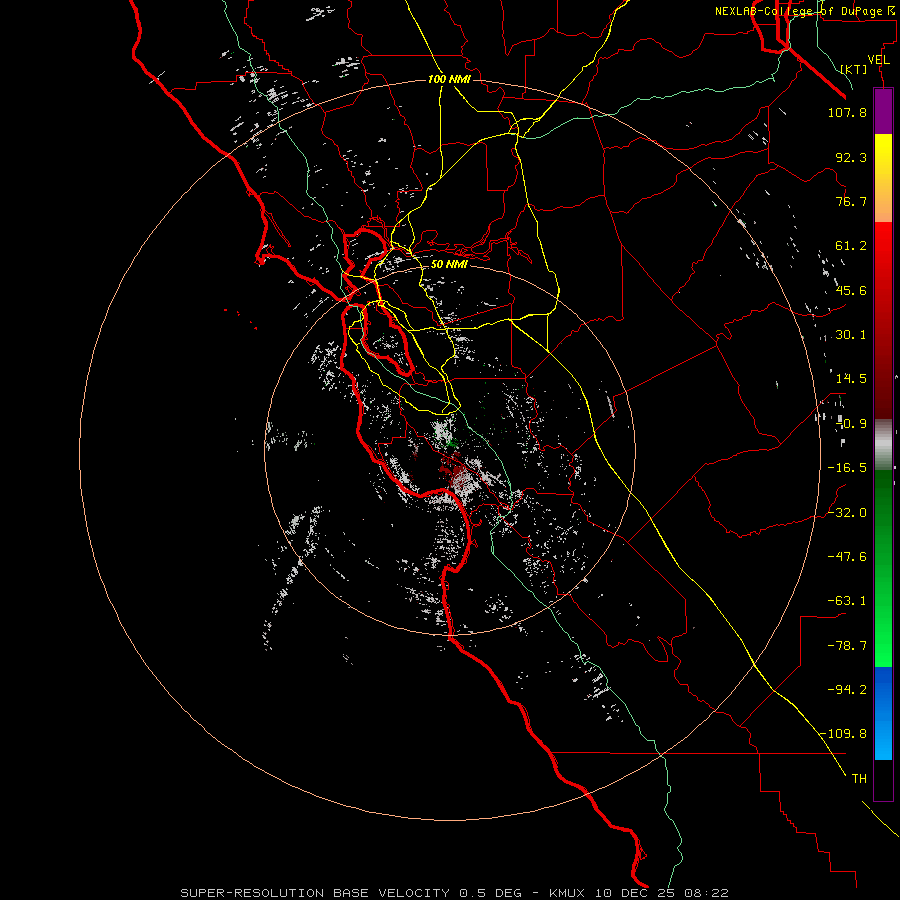Image resolution: width=900 pixels, height=900 pixels.
Task: Click the NEXLAB-College of DuPage credit text
Action: tap(806, 11)
